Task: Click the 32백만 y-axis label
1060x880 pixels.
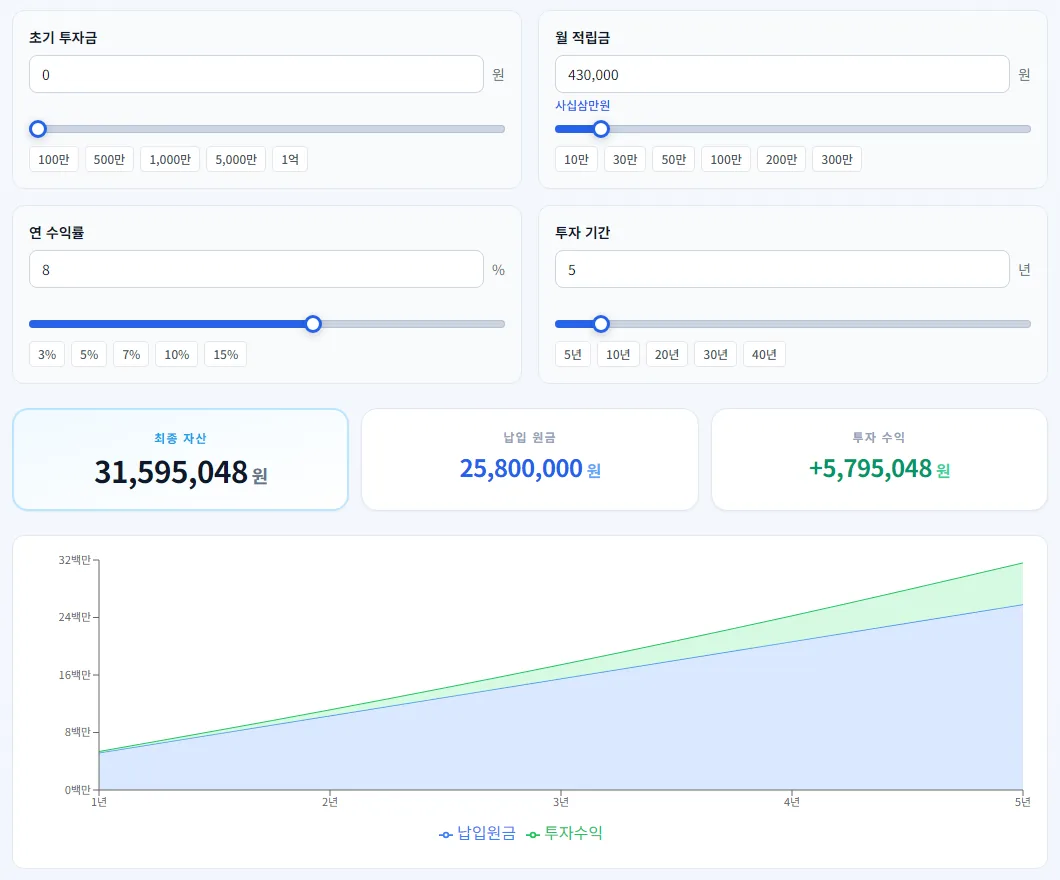Action: click(74, 560)
